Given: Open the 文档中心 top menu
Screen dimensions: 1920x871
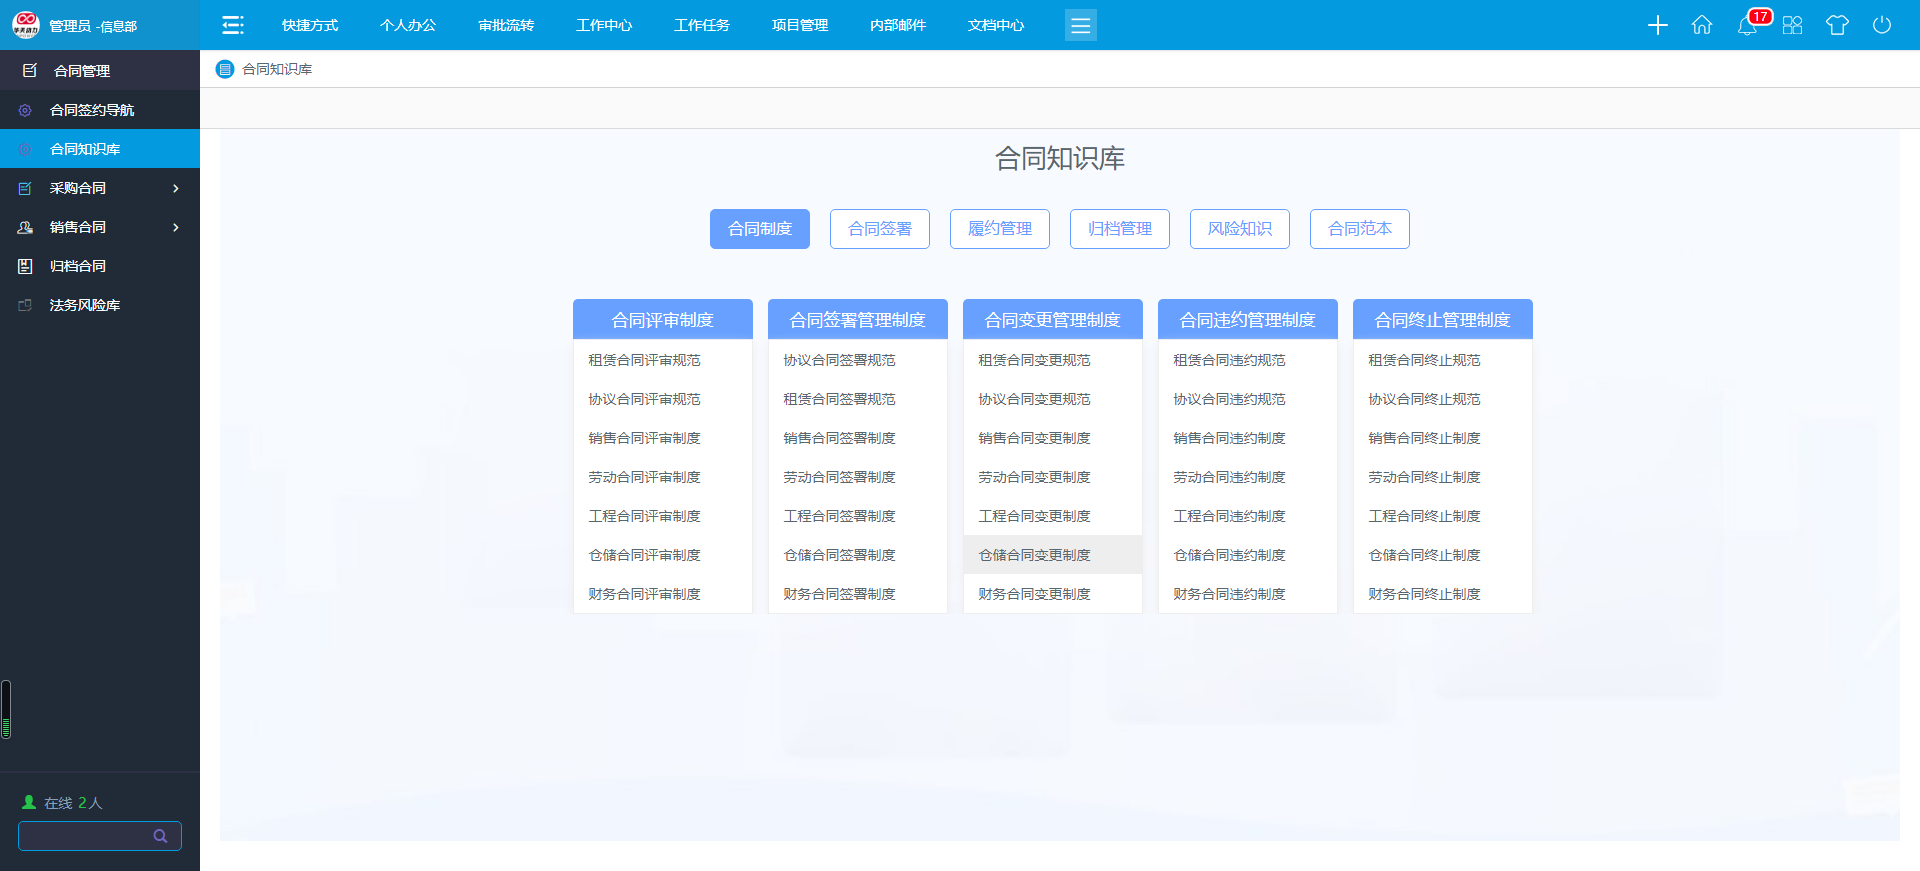Looking at the screenshot, I should 996,25.
